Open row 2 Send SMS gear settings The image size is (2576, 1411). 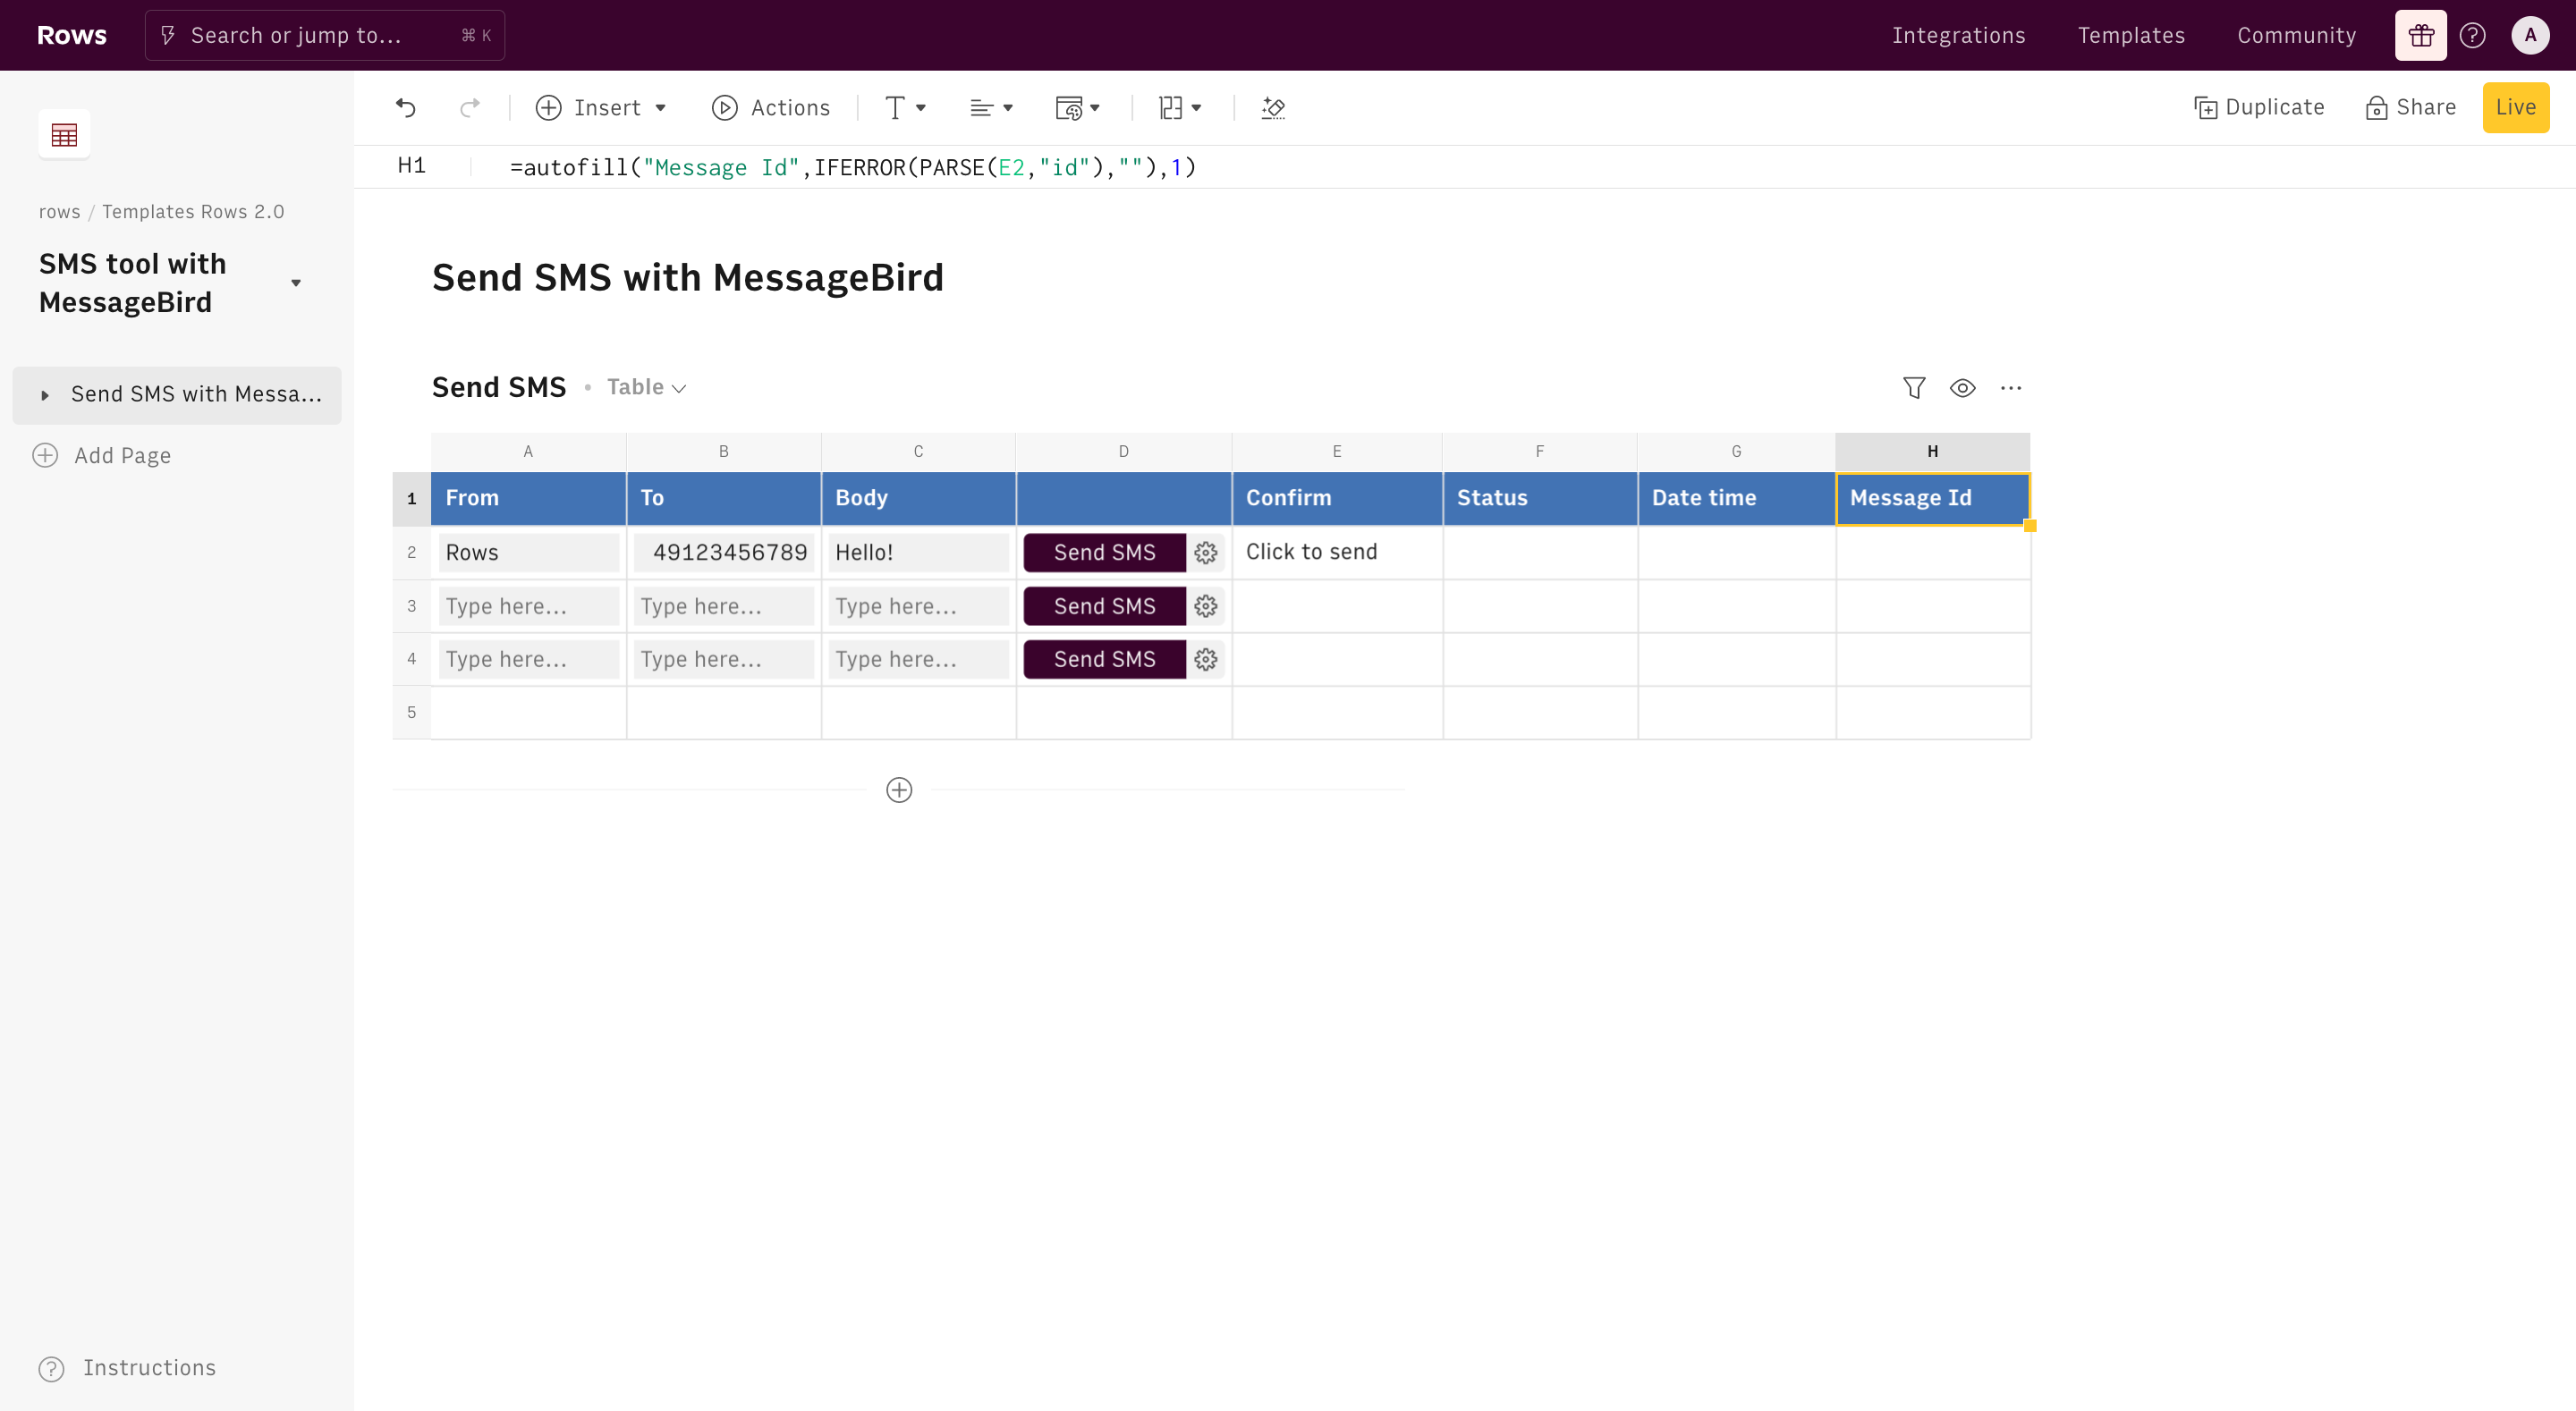tap(1206, 552)
